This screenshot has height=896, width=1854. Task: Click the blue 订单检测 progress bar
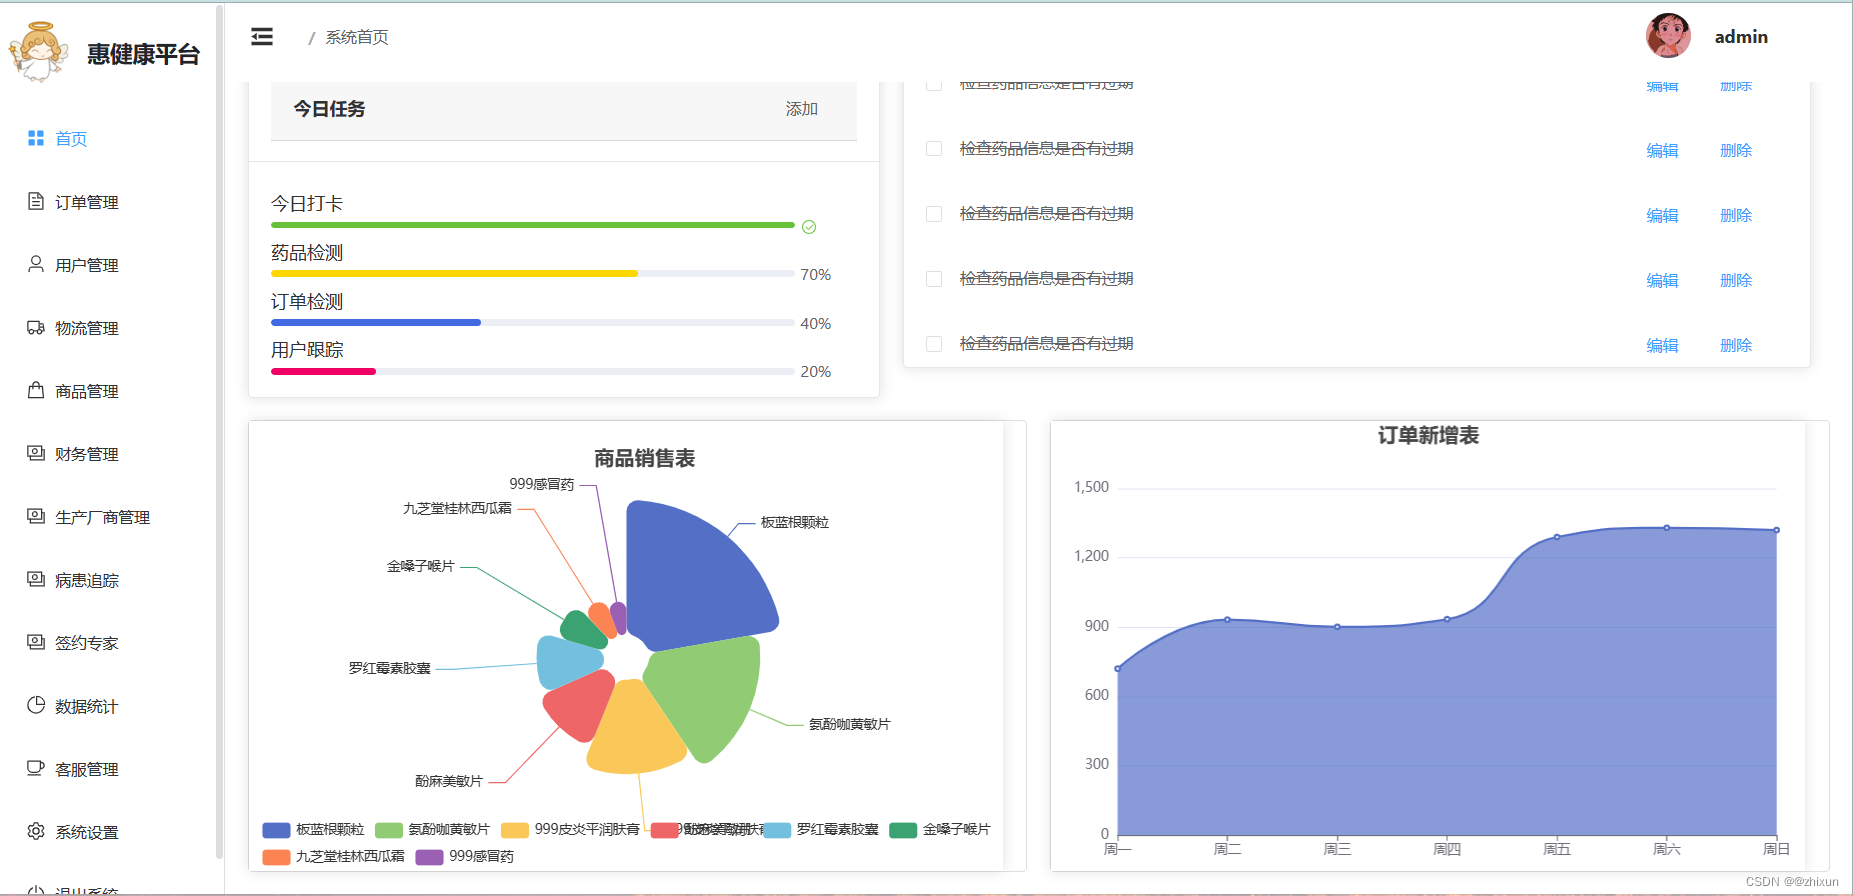coord(376,323)
